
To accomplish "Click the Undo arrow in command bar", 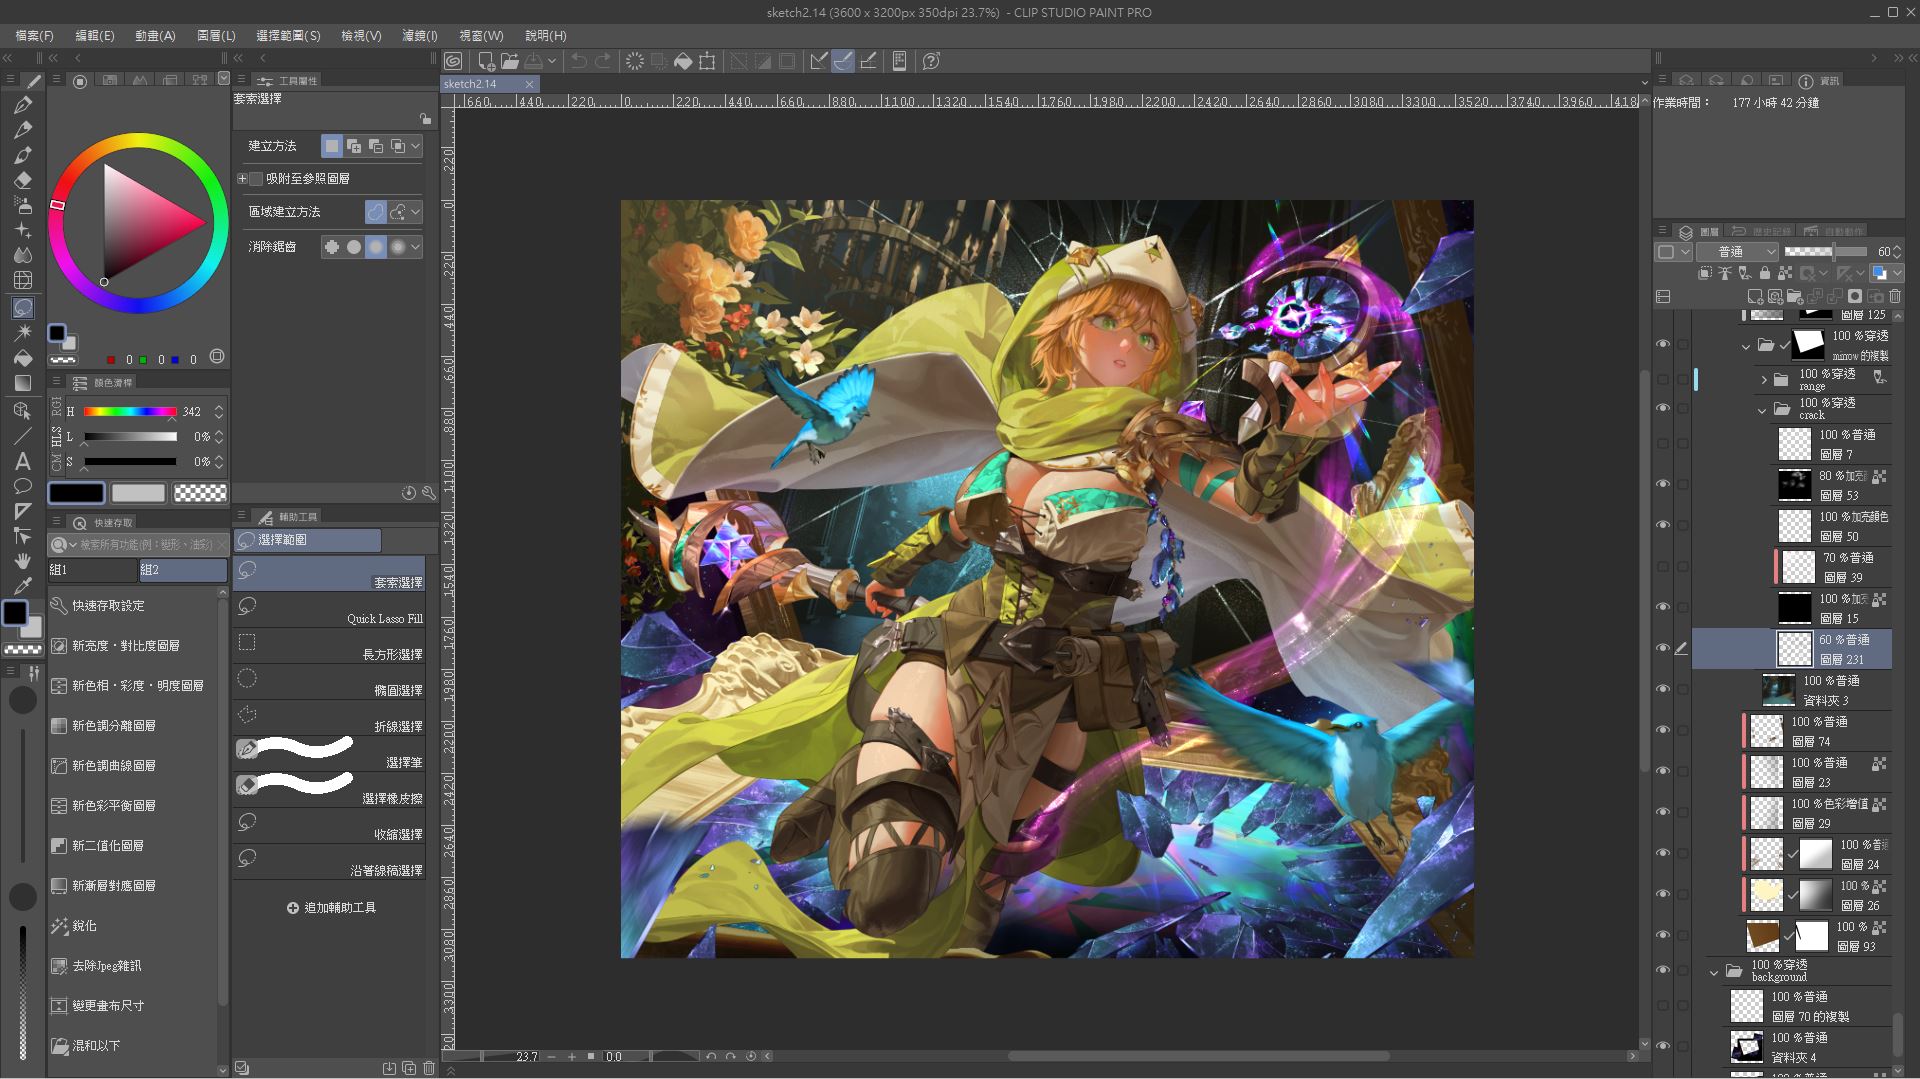I will coord(578,61).
